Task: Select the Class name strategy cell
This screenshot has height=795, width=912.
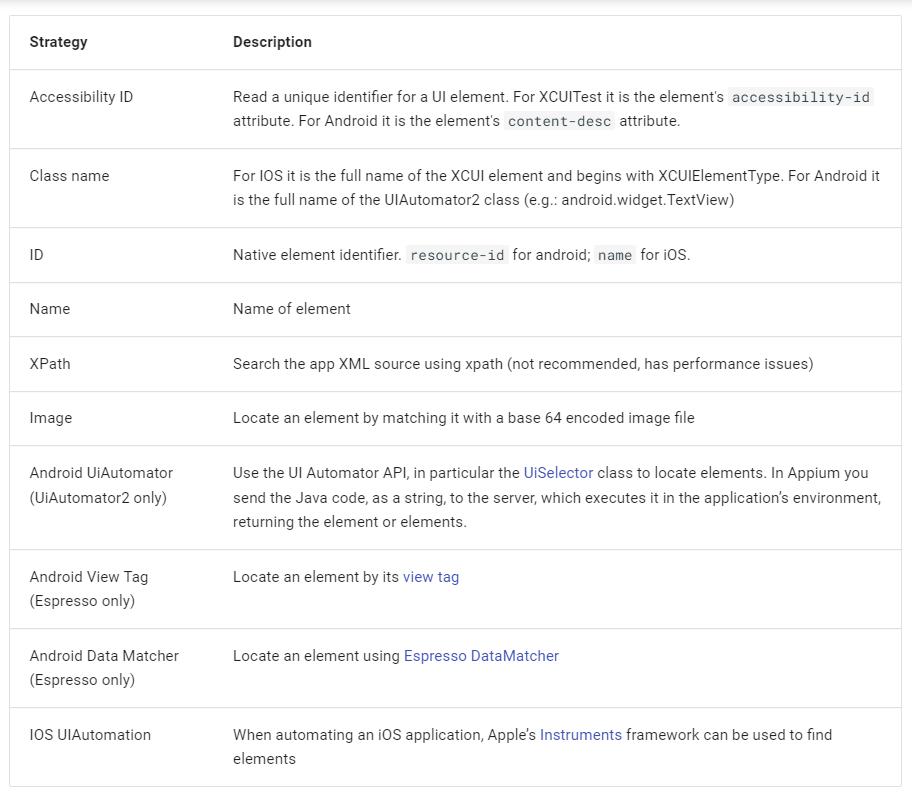Action: click(x=69, y=176)
